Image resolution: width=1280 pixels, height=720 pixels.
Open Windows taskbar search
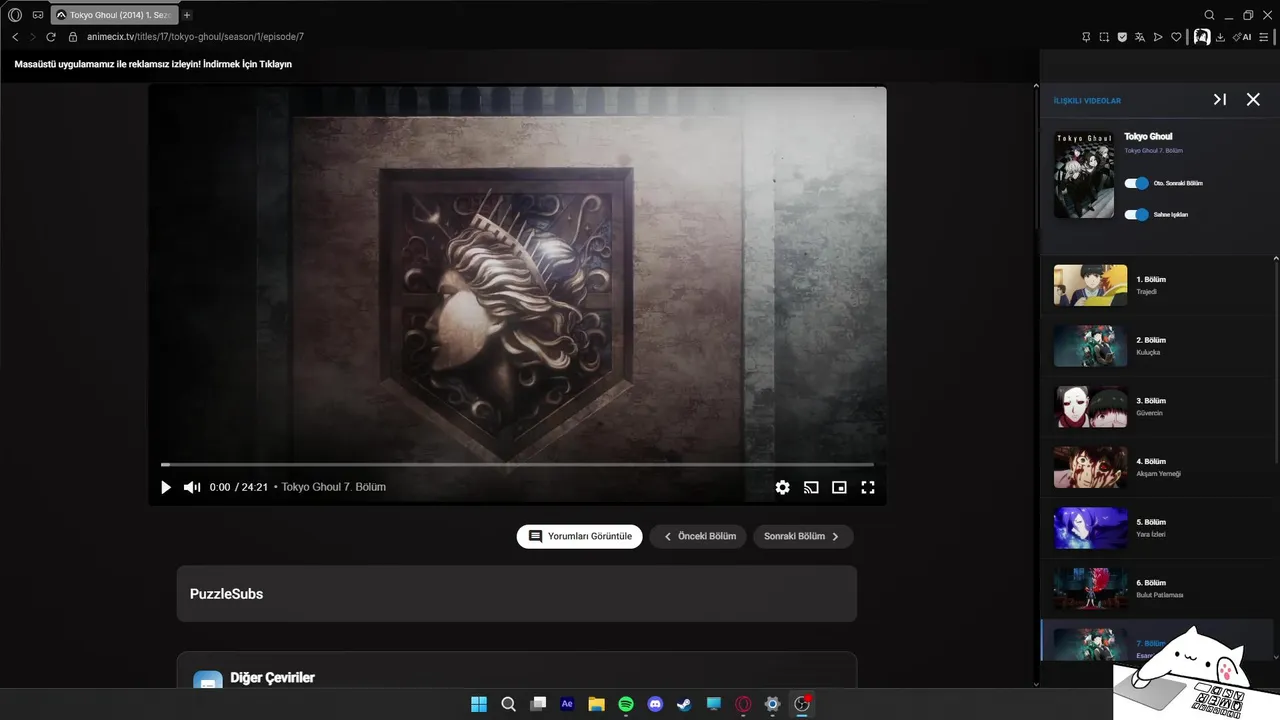[508, 704]
